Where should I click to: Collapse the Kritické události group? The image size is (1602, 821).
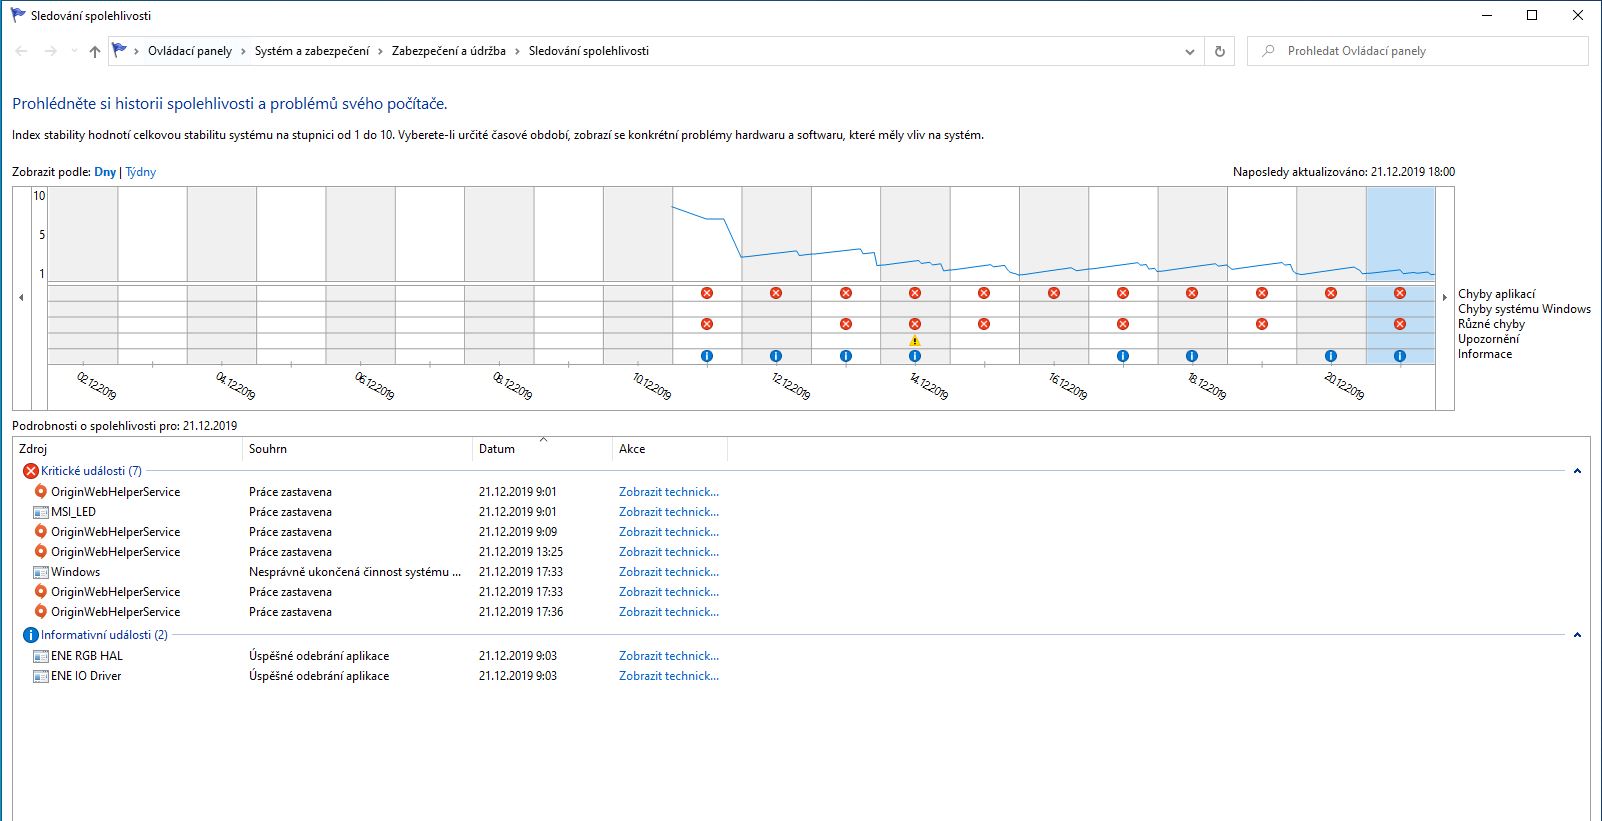click(x=1577, y=471)
